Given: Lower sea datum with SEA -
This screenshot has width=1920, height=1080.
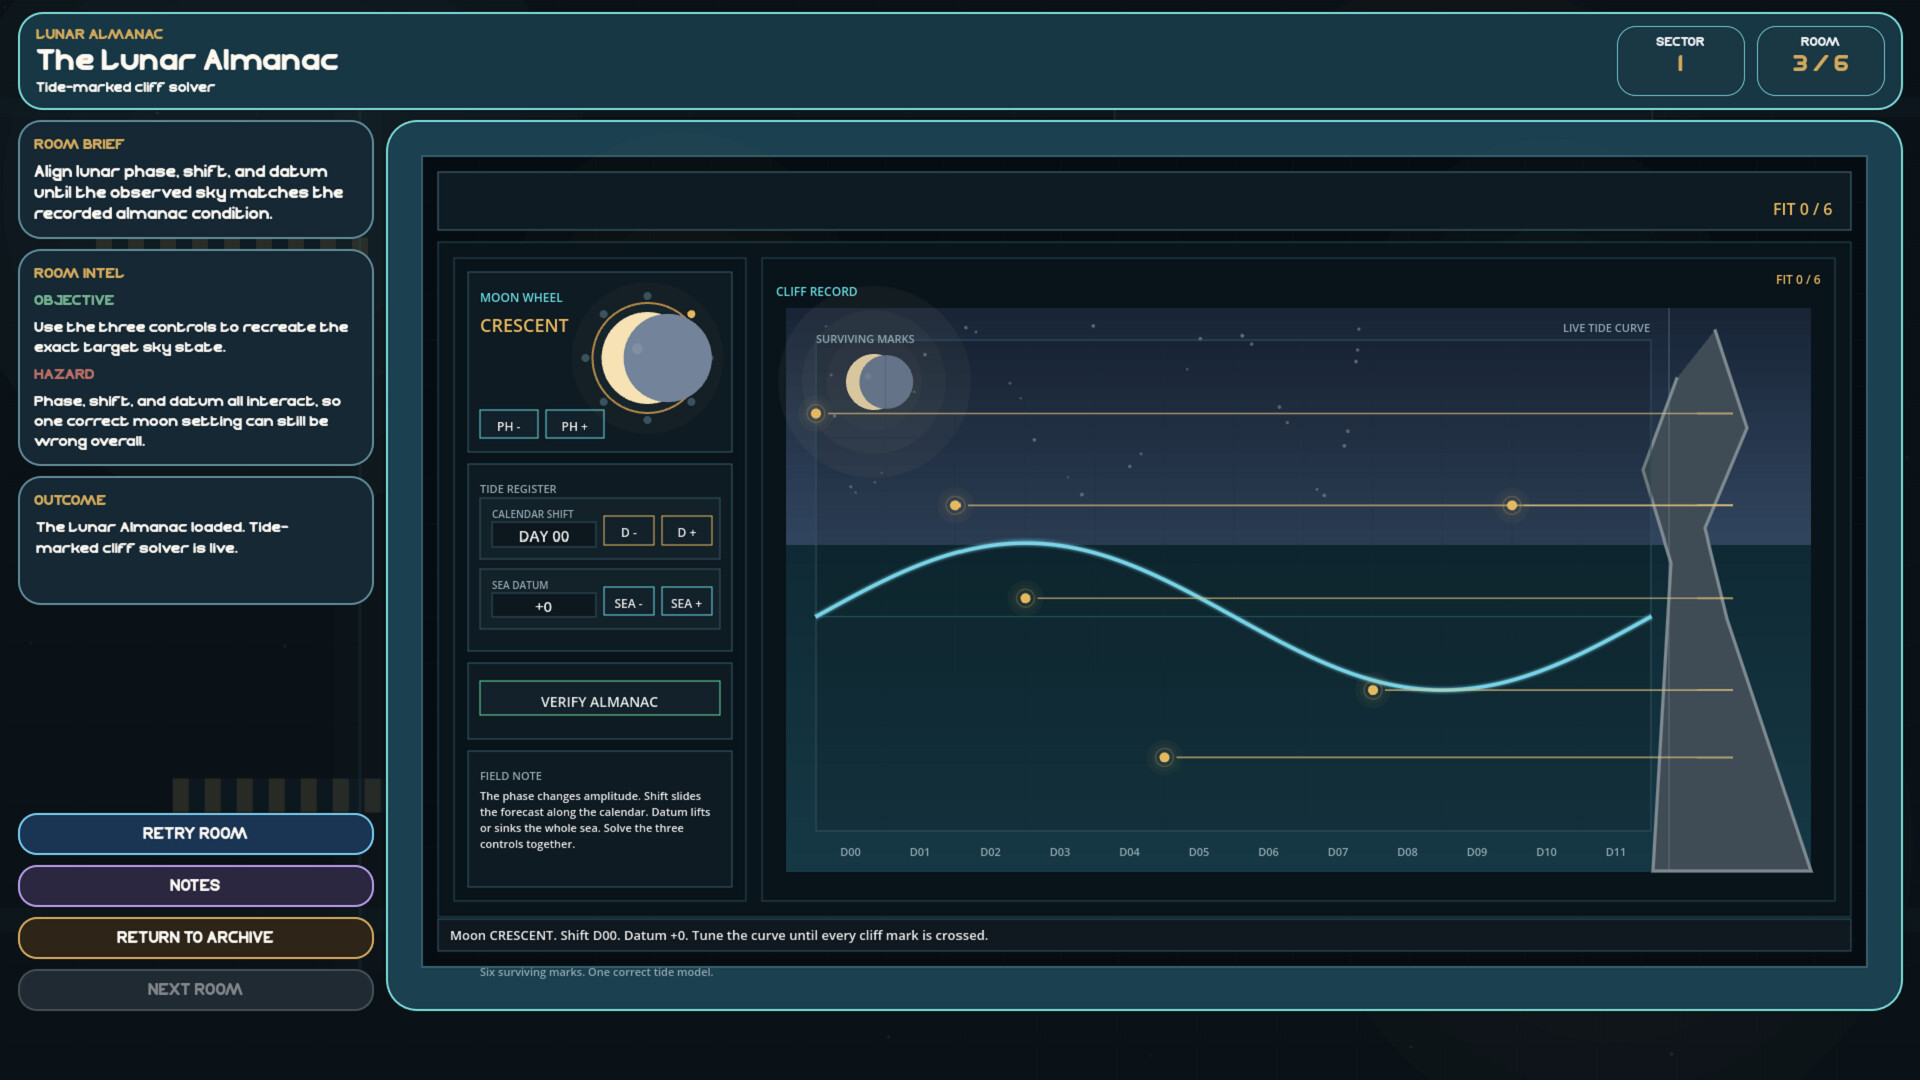Looking at the screenshot, I should click(628, 603).
